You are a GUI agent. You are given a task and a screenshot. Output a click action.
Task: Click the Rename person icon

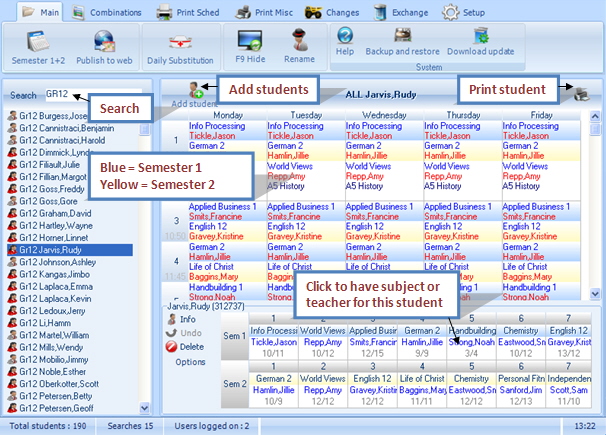[299, 40]
